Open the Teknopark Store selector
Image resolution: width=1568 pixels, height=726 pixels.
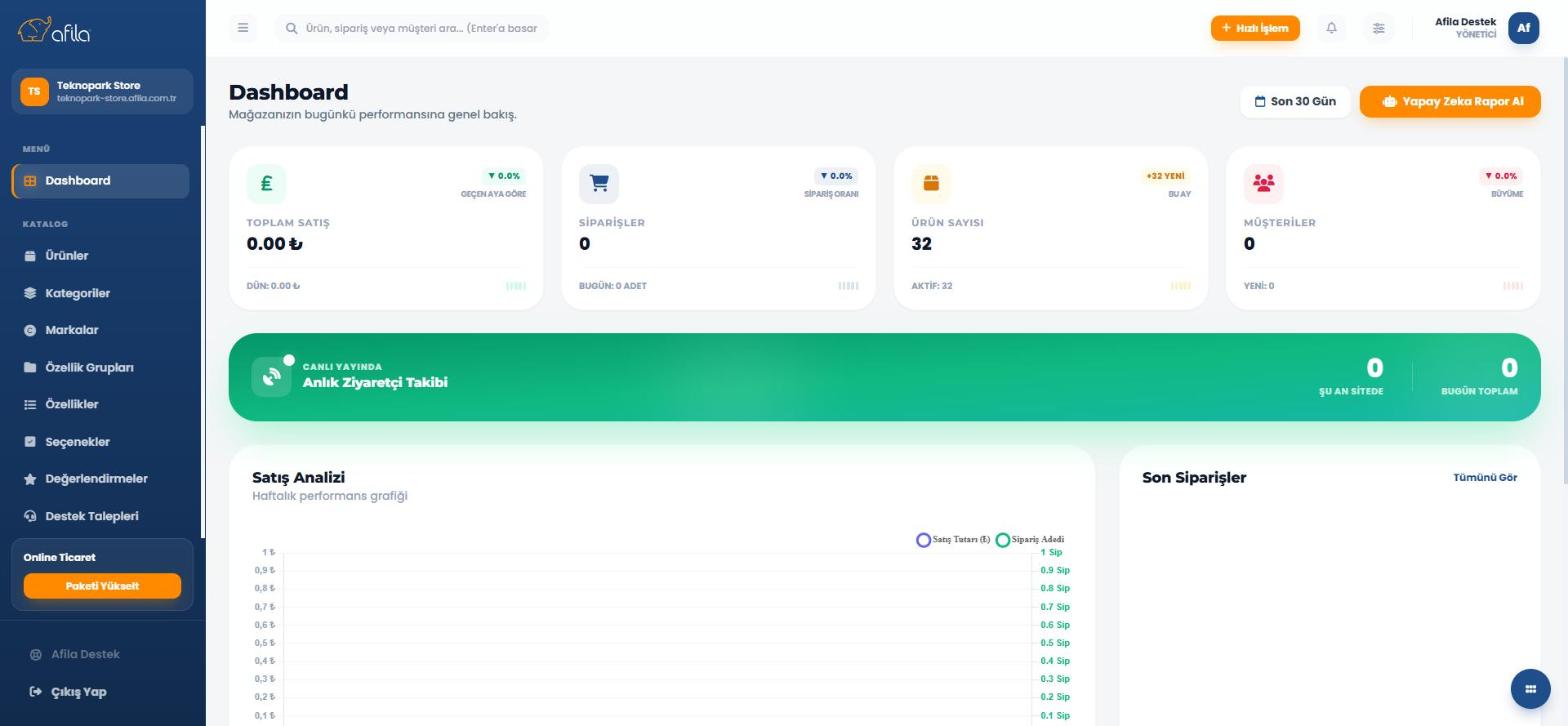pos(102,91)
